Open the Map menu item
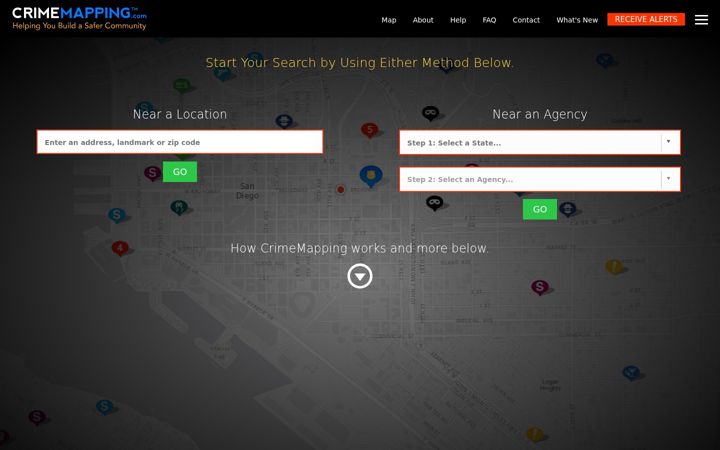Image resolution: width=720 pixels, height=450 pixels. 388,20
